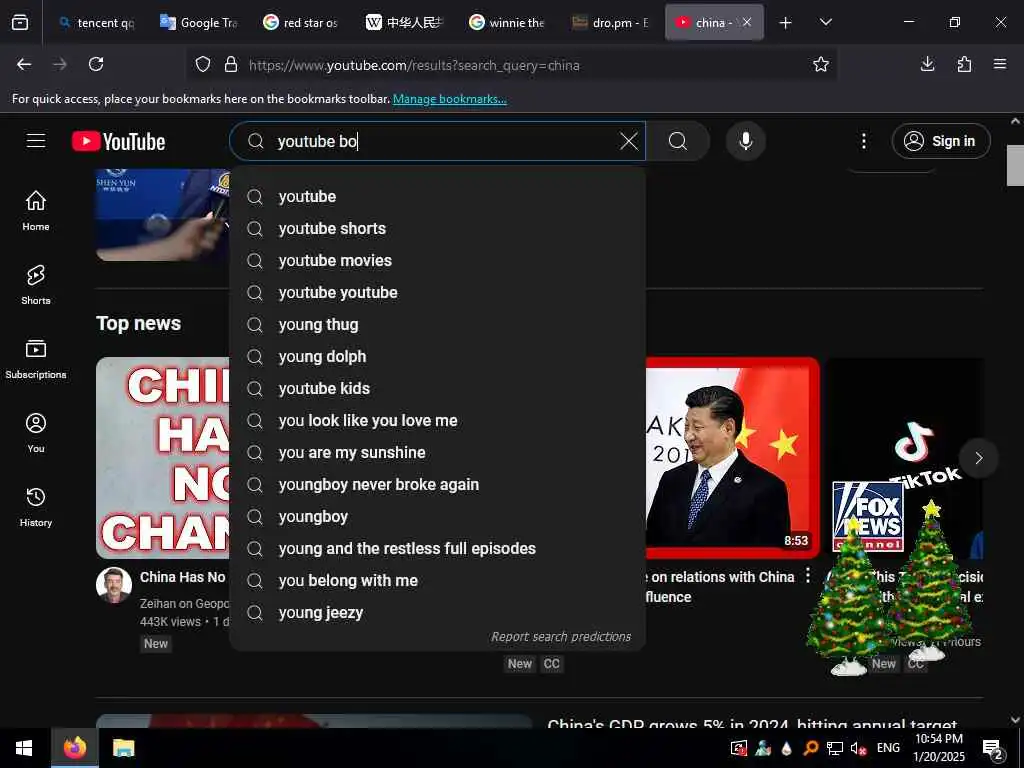Choose 'you look like you love me'
This screenshot has height=768, width=1024.
pyautogui.click(x=438, y=421)
